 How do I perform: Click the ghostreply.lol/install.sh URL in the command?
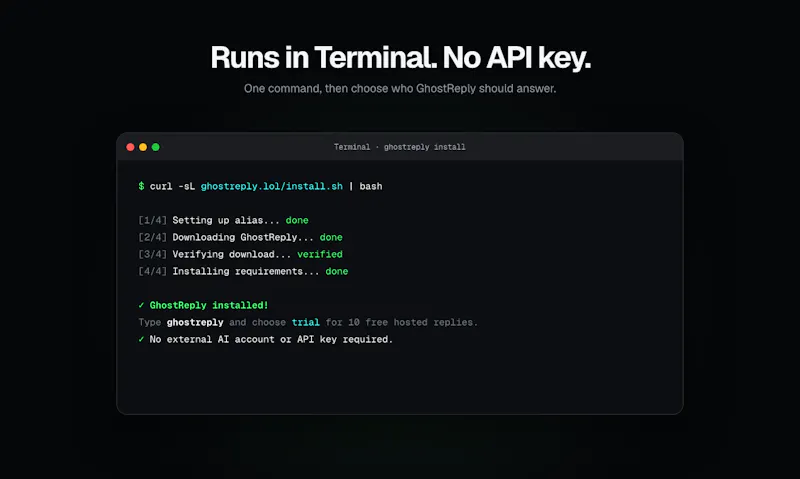click(271, 186)
